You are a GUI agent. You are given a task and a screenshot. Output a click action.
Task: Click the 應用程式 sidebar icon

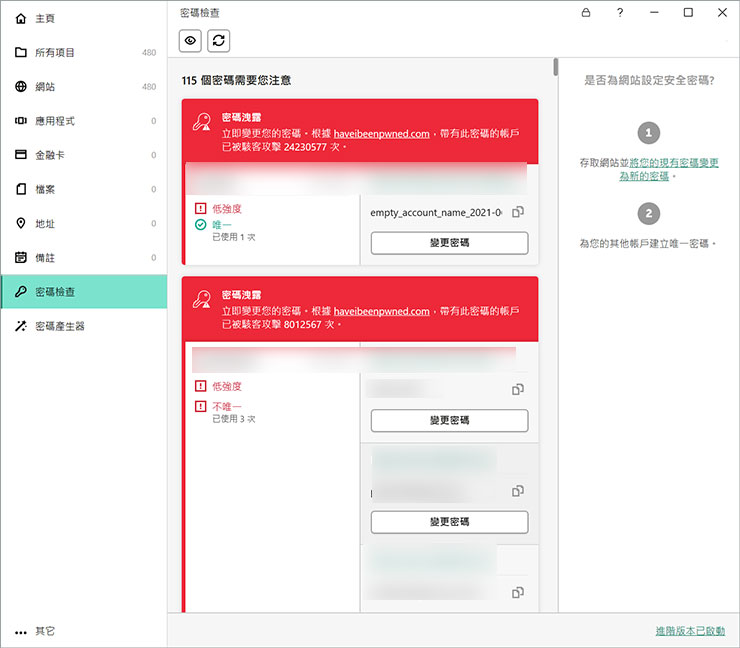tap(21, 120)
